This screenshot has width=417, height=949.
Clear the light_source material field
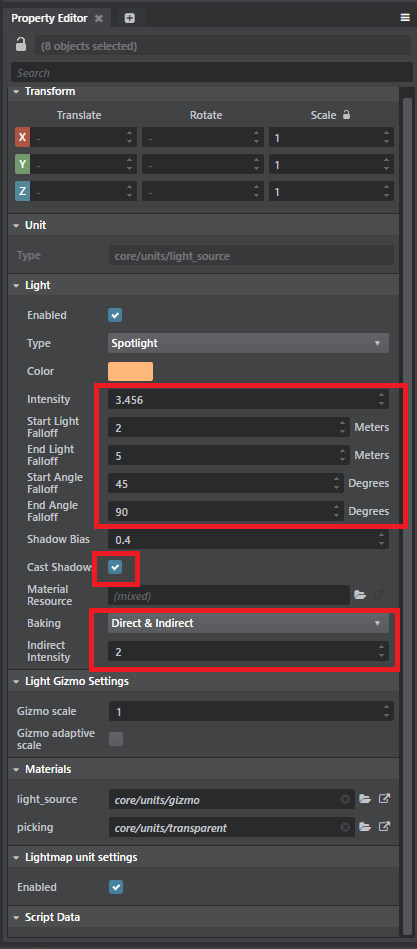pyautogui.click(x=345, y=799)
